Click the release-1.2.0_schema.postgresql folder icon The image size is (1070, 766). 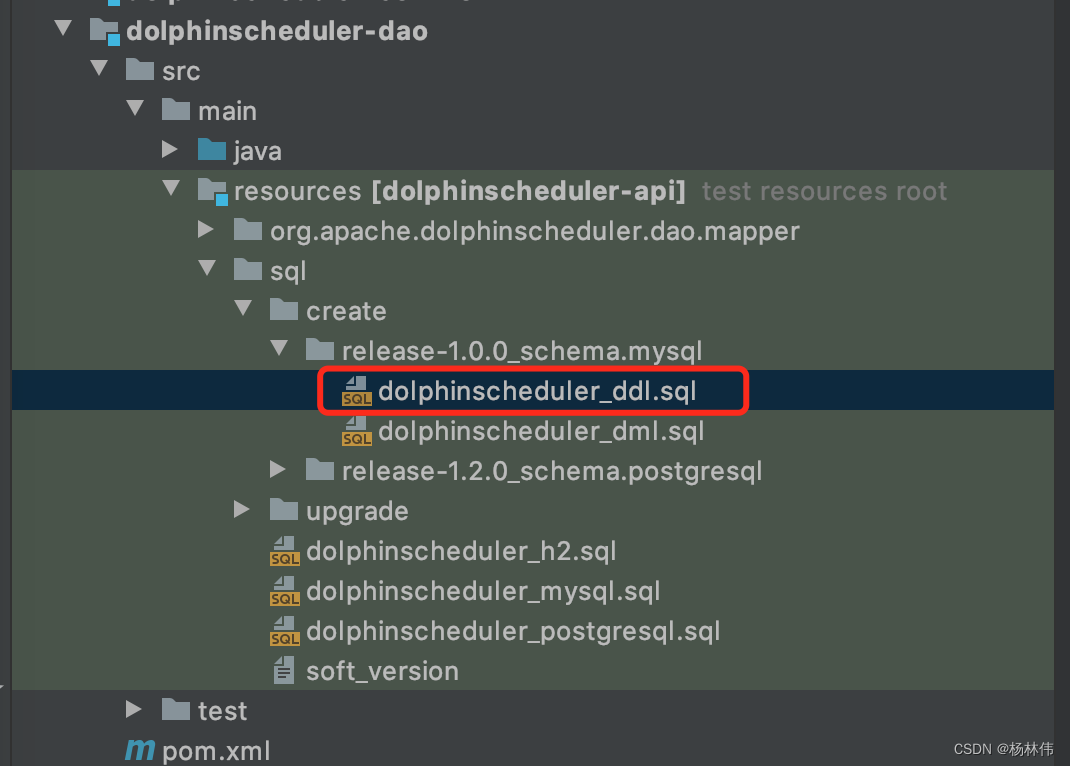(320, 469)
